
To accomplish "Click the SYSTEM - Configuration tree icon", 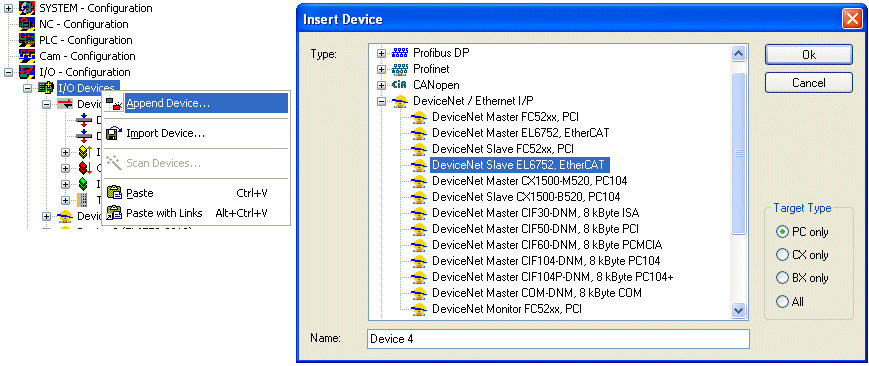I will (x=27, y=8).
